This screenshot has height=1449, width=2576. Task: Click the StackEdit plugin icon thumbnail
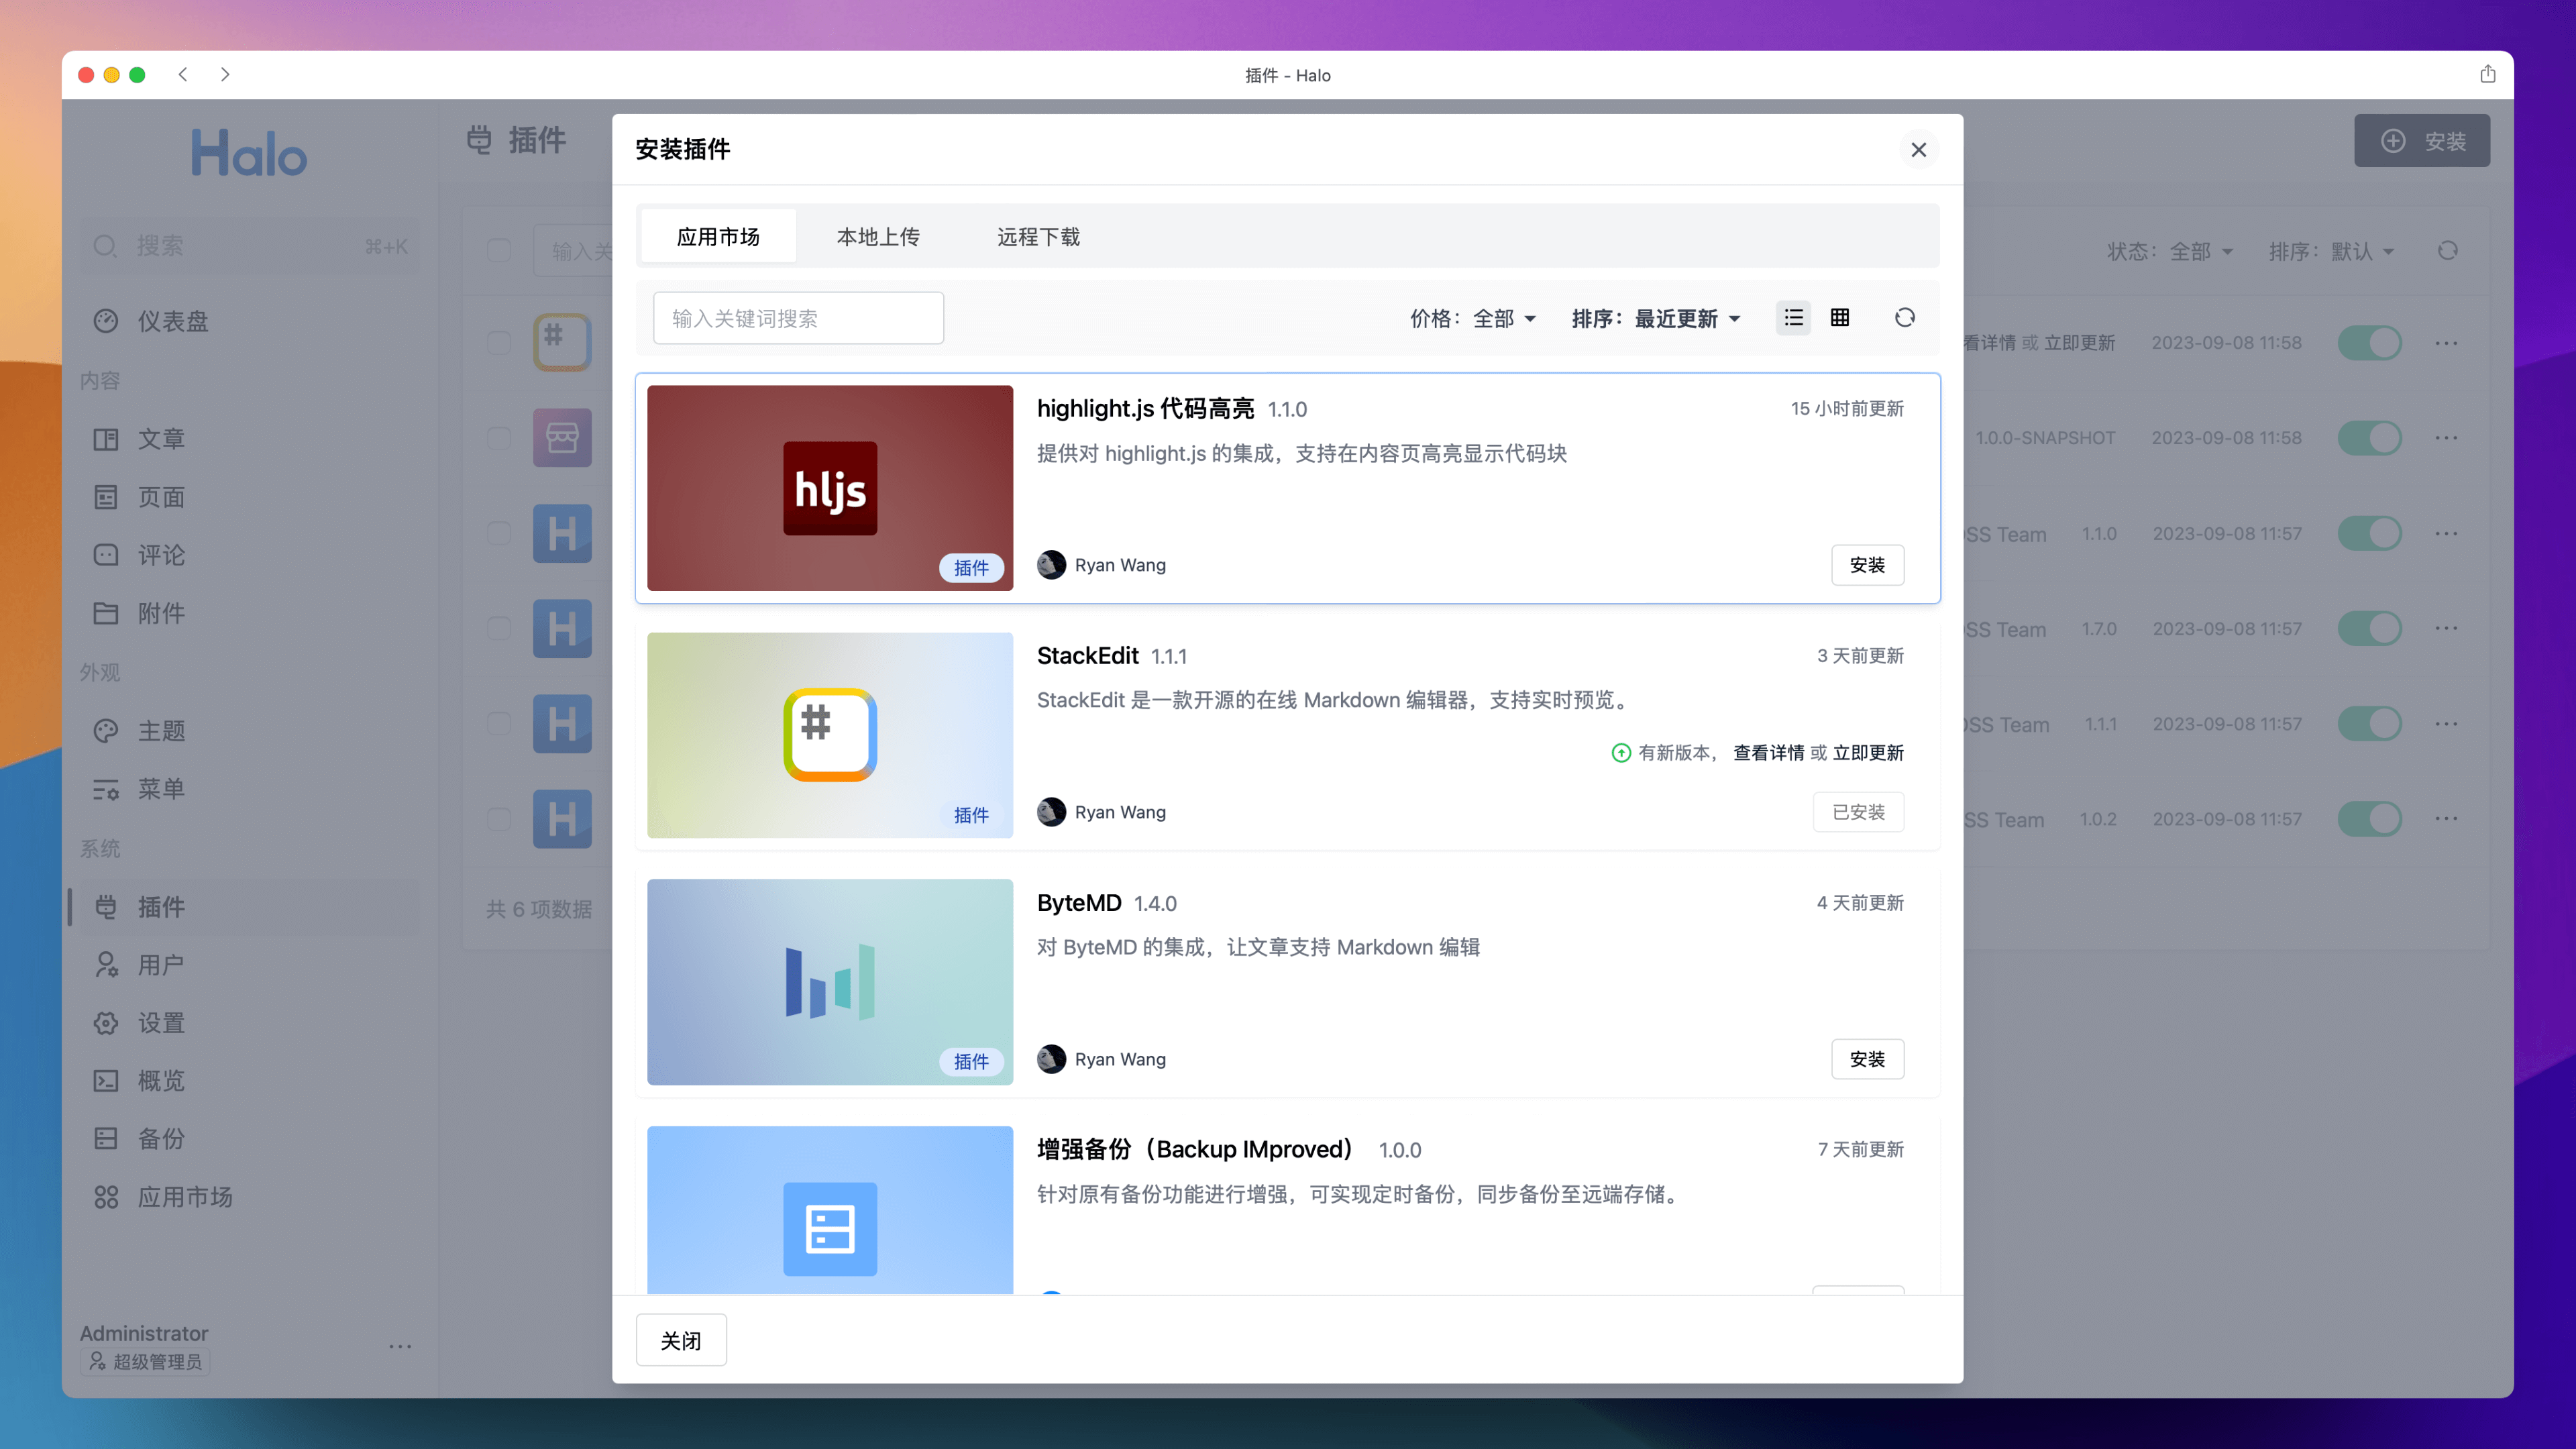tap(829, 735)
